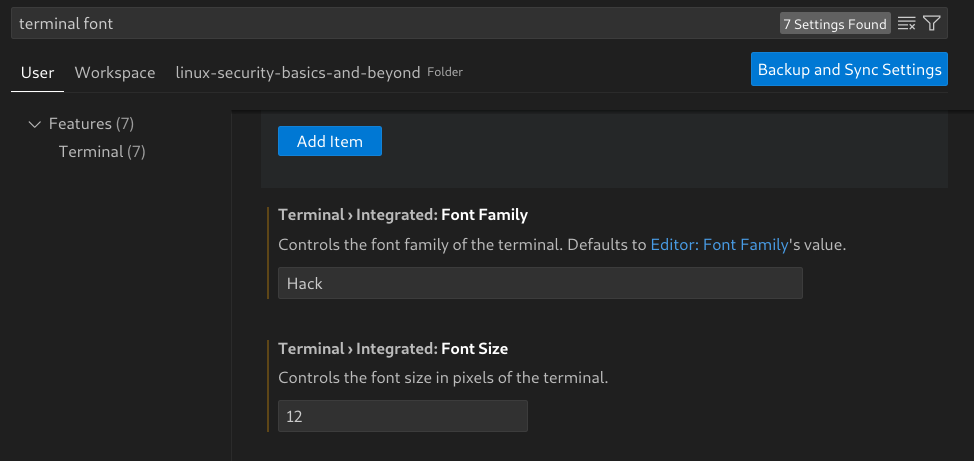Follow the Editor: Font Family link
Viewport: 974px width, 461px height.
tap(719, 244)
